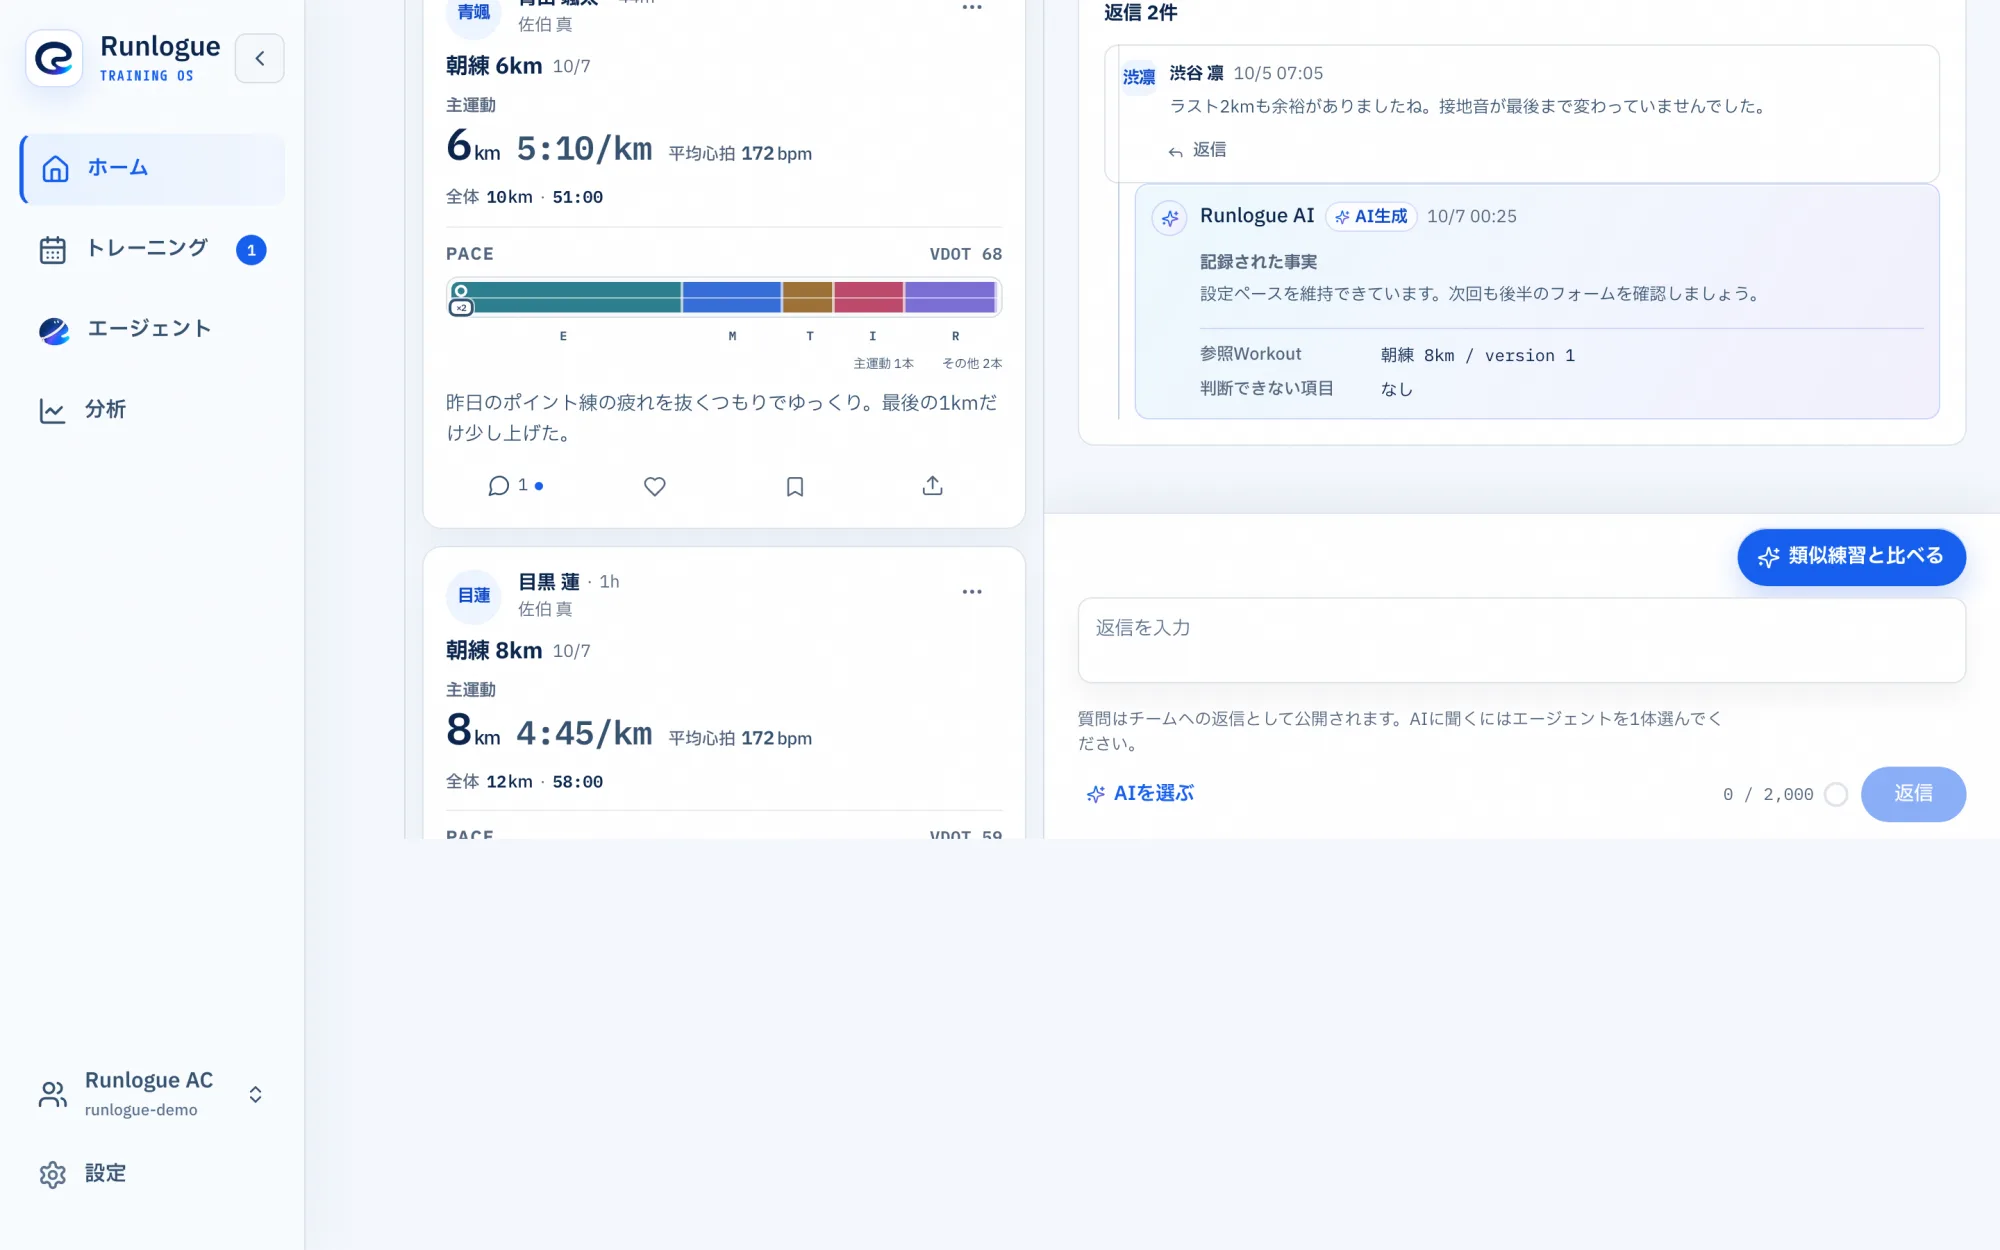This screenshot has width=2000, height=1250.
Task: Click the 朝練 8km / version 1 reference text
Action: coord(1478,356)
